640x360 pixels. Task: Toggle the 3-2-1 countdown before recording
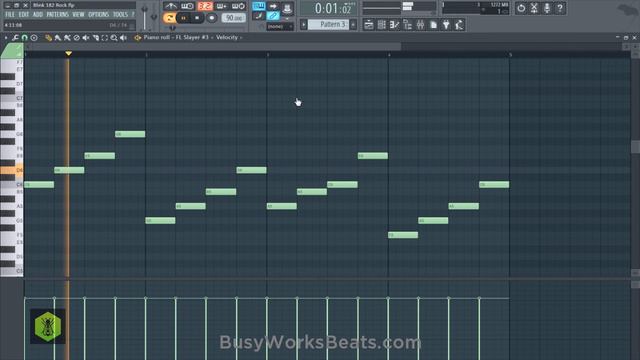coord(205,6)
